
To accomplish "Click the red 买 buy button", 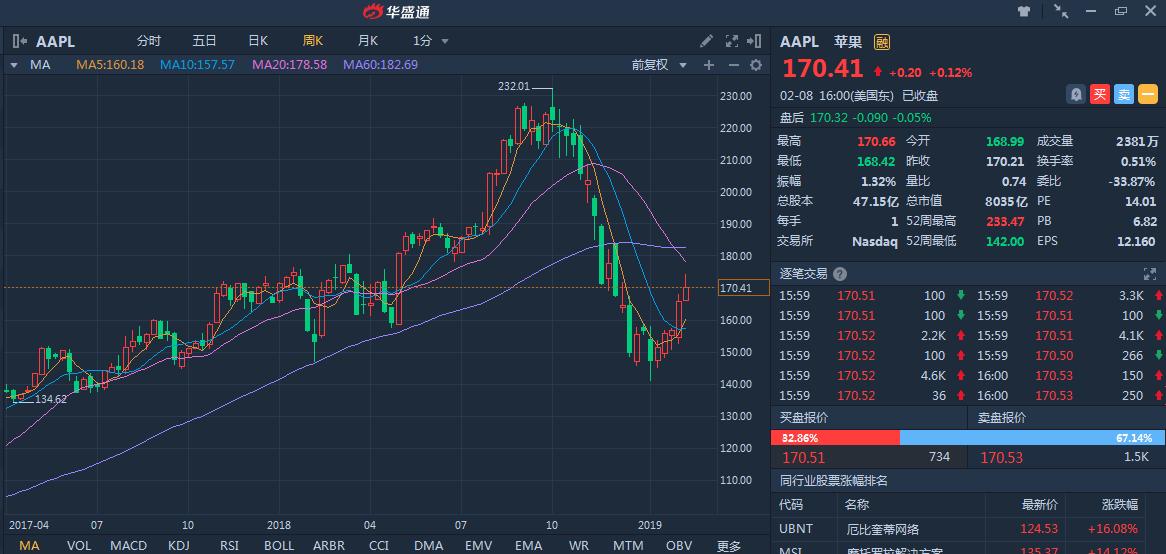I will tap(1100, 95).
